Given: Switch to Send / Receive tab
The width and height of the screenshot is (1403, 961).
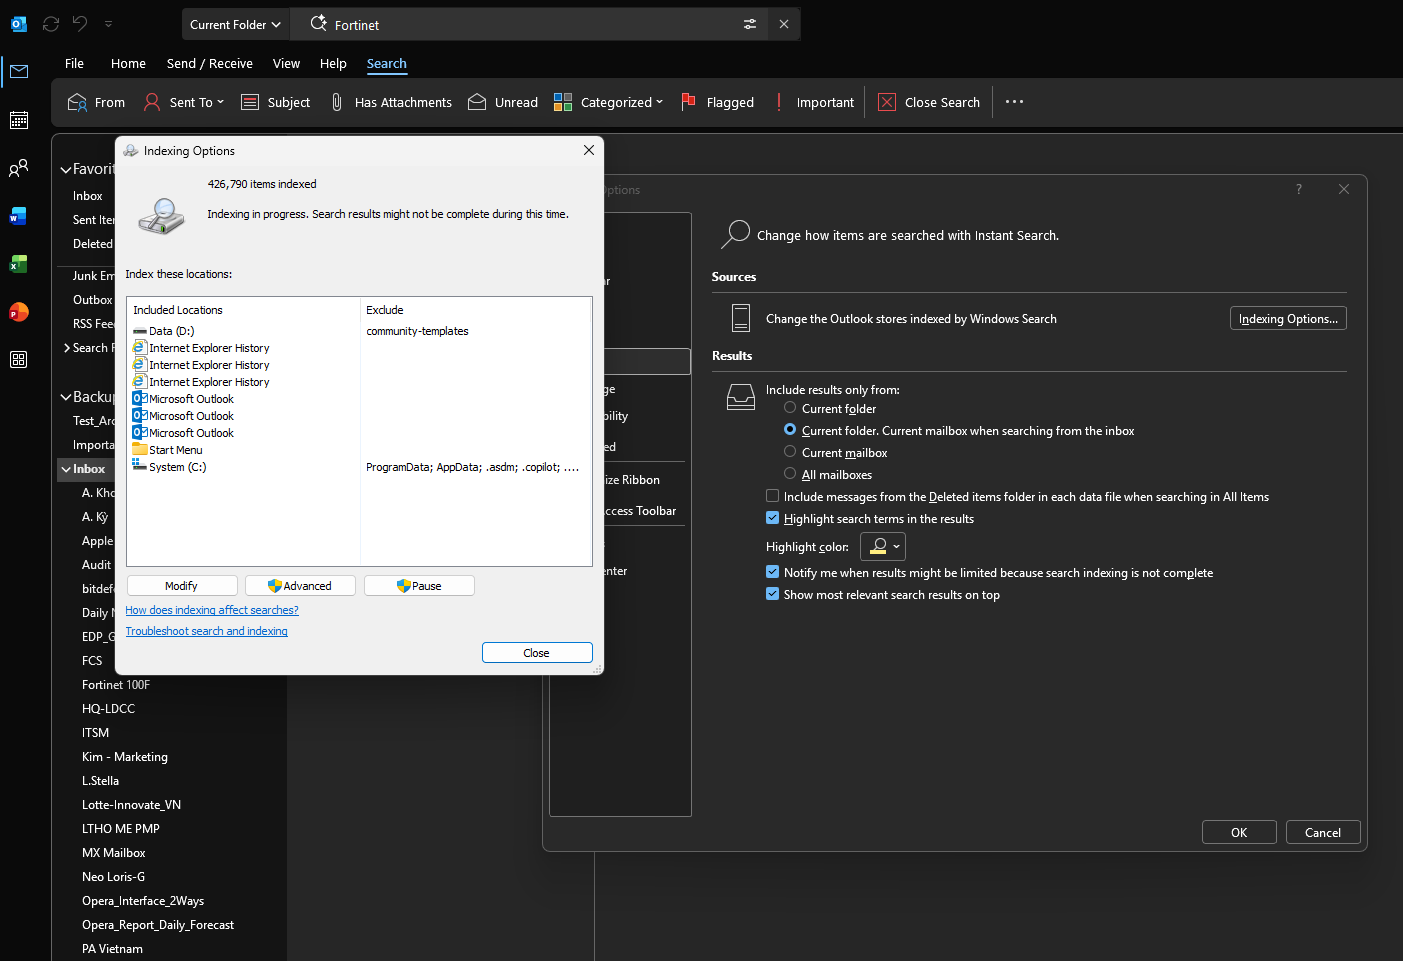Looking at the screenshot, I should pyautogui.click(x=209, y=63).
